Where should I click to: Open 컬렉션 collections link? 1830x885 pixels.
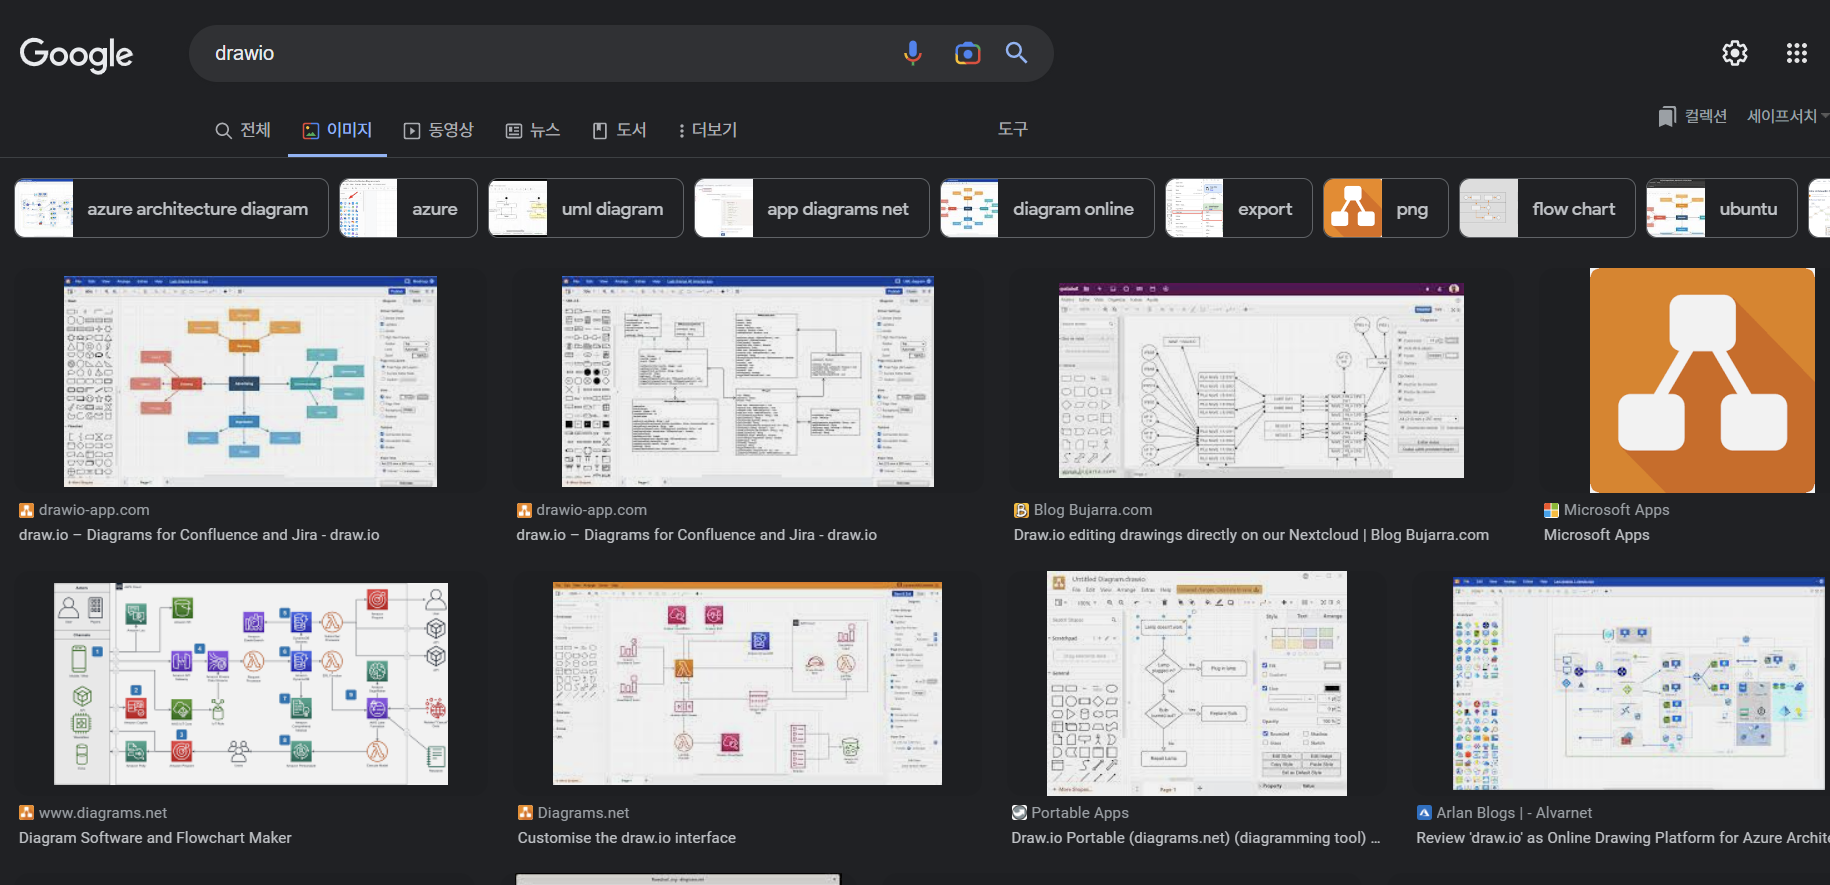click(x=1705, y=116)
